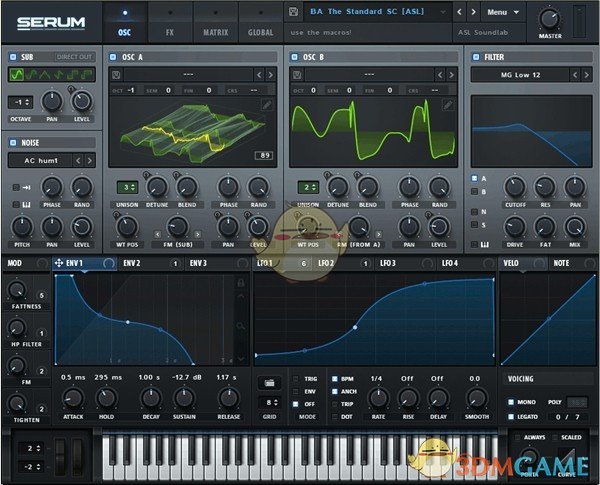Adjust the OSC A unison voices stepper

127,187
